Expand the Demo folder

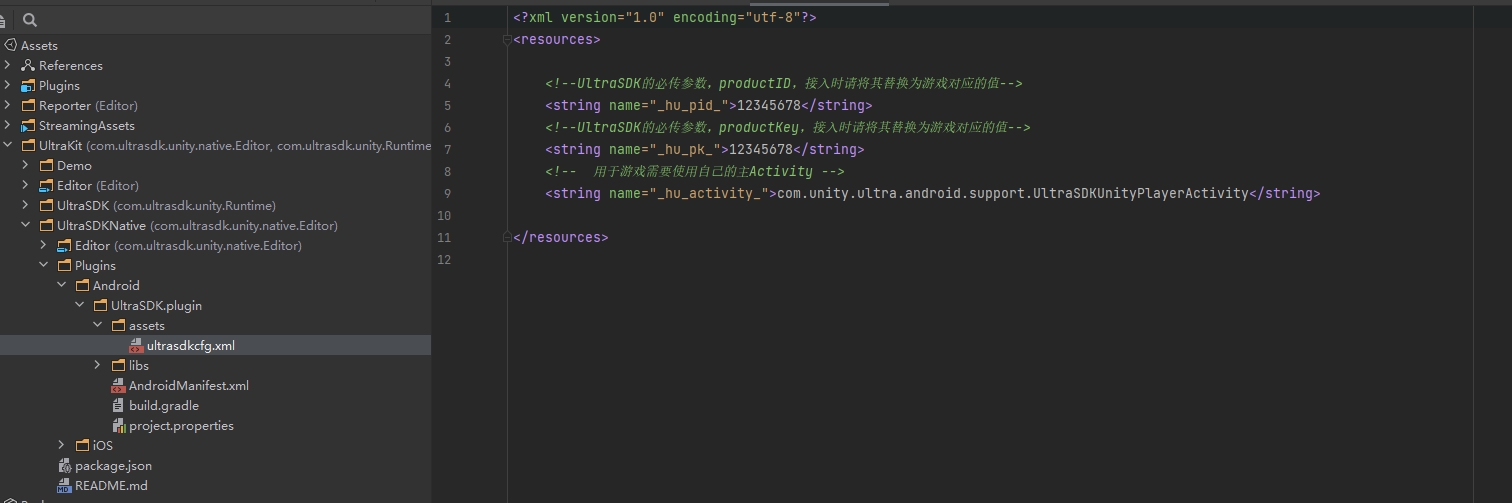26,165
